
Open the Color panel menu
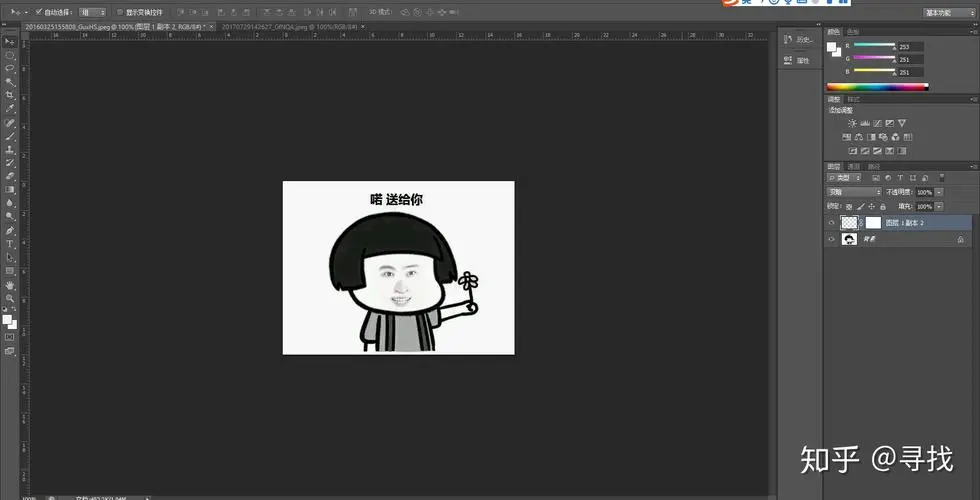tap(974, 32)
